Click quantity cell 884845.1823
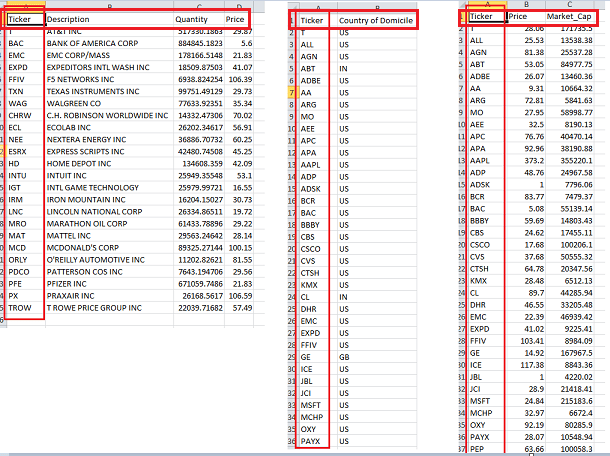The height and width of the screenshot is (456, 610). coord(199,43)
